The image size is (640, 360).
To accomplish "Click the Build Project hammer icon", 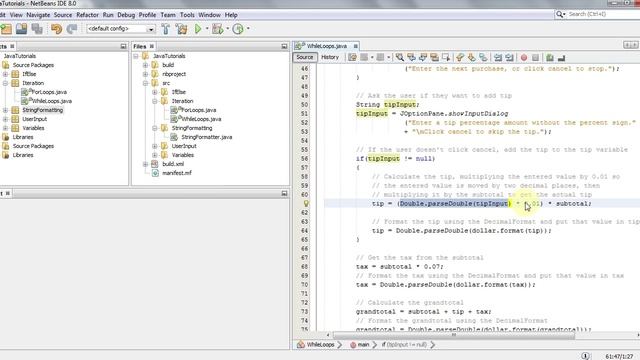I will (x=166, y=29).
